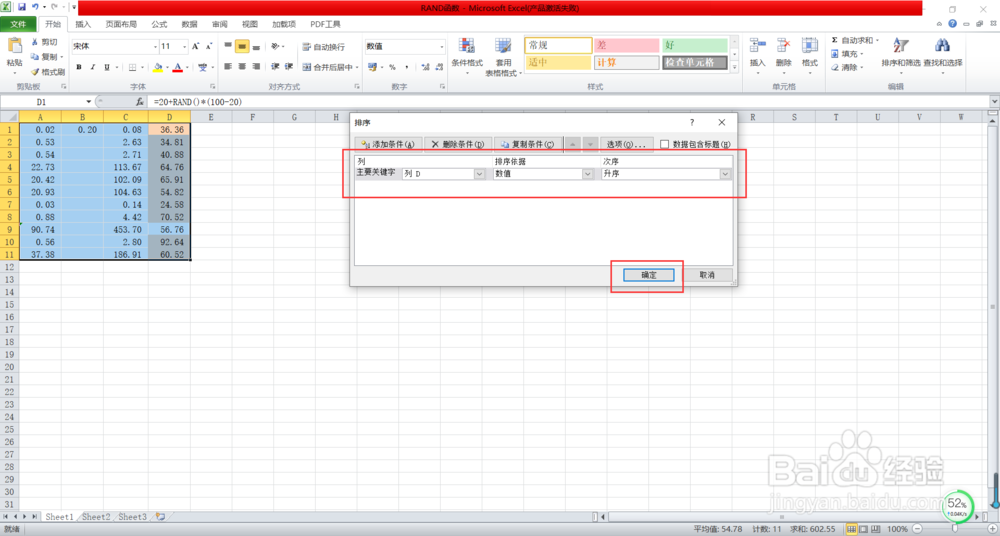Click the help question mark in ribbon
Image resolution: width=1000 pixels, height=536 pixels.
(953, 24)
